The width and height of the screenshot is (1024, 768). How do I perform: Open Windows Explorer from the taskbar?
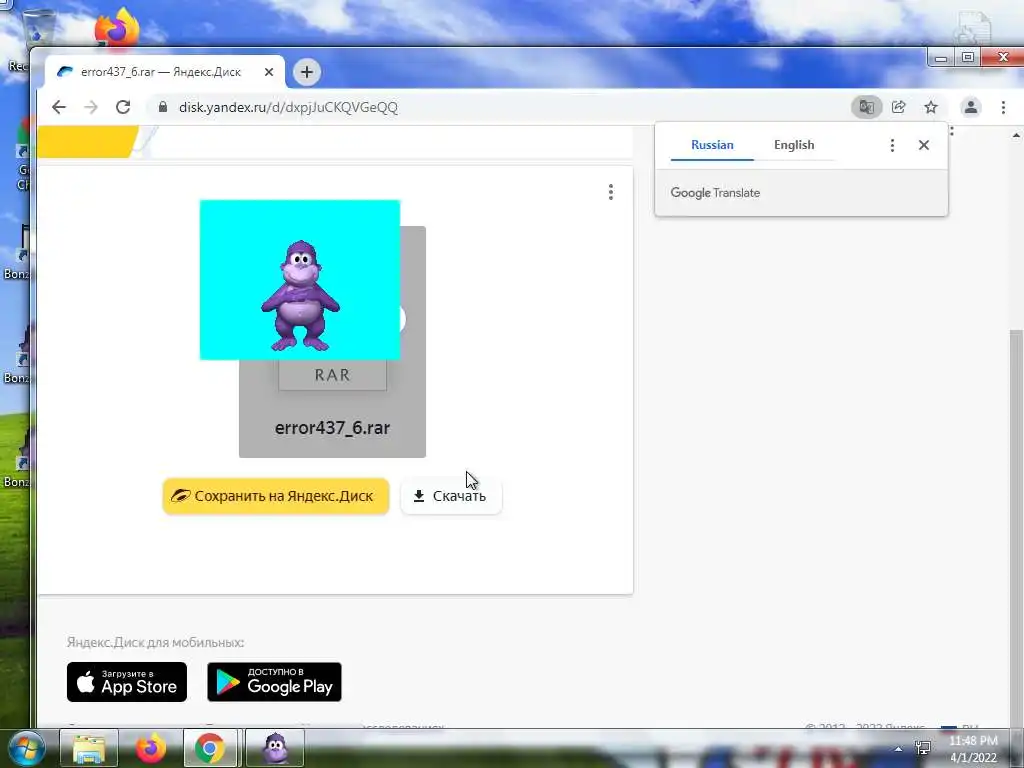(x=89, y=748)
